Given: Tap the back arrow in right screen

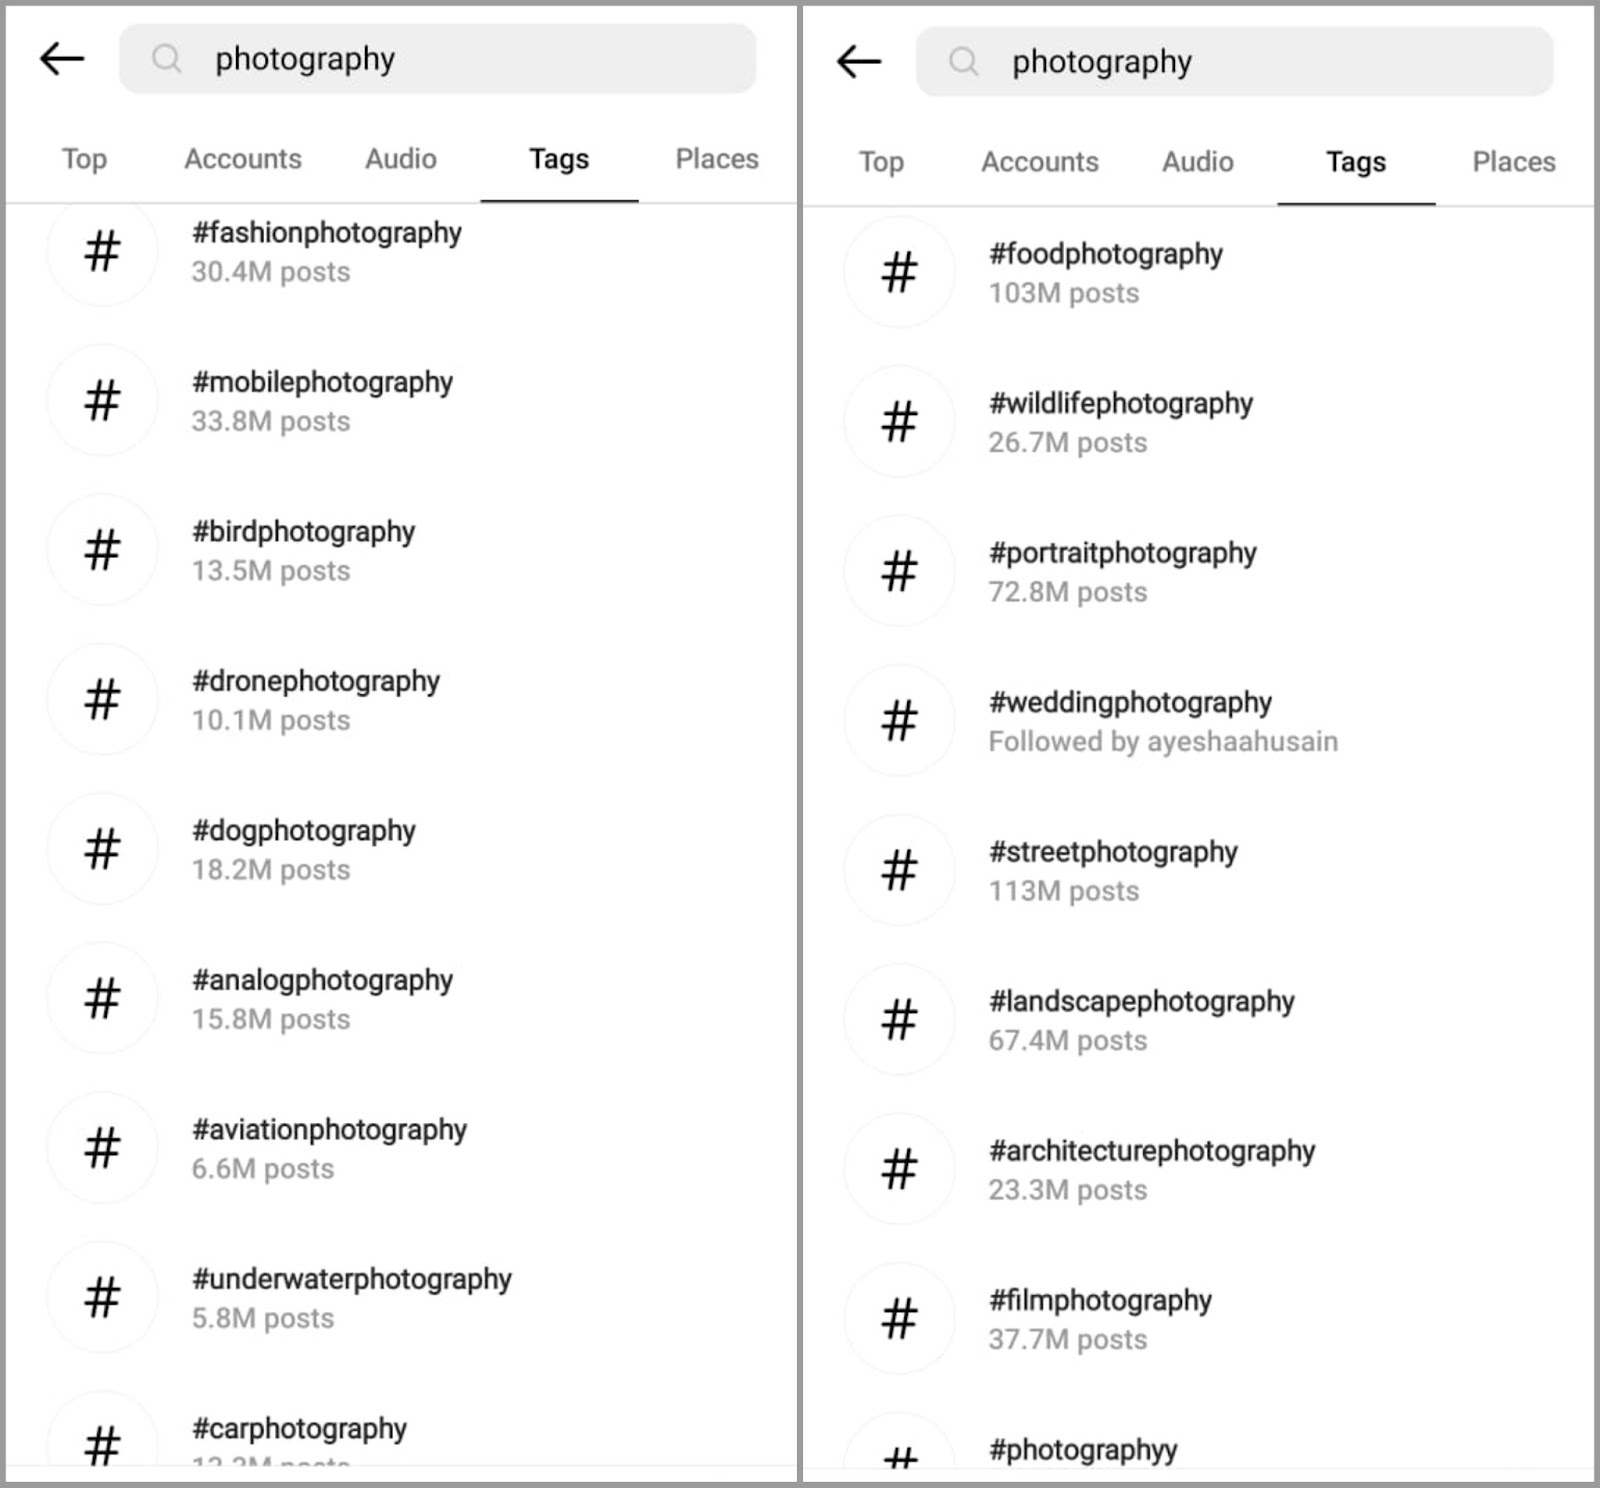Looking at the screenshot, I should [x=859, y=62].
